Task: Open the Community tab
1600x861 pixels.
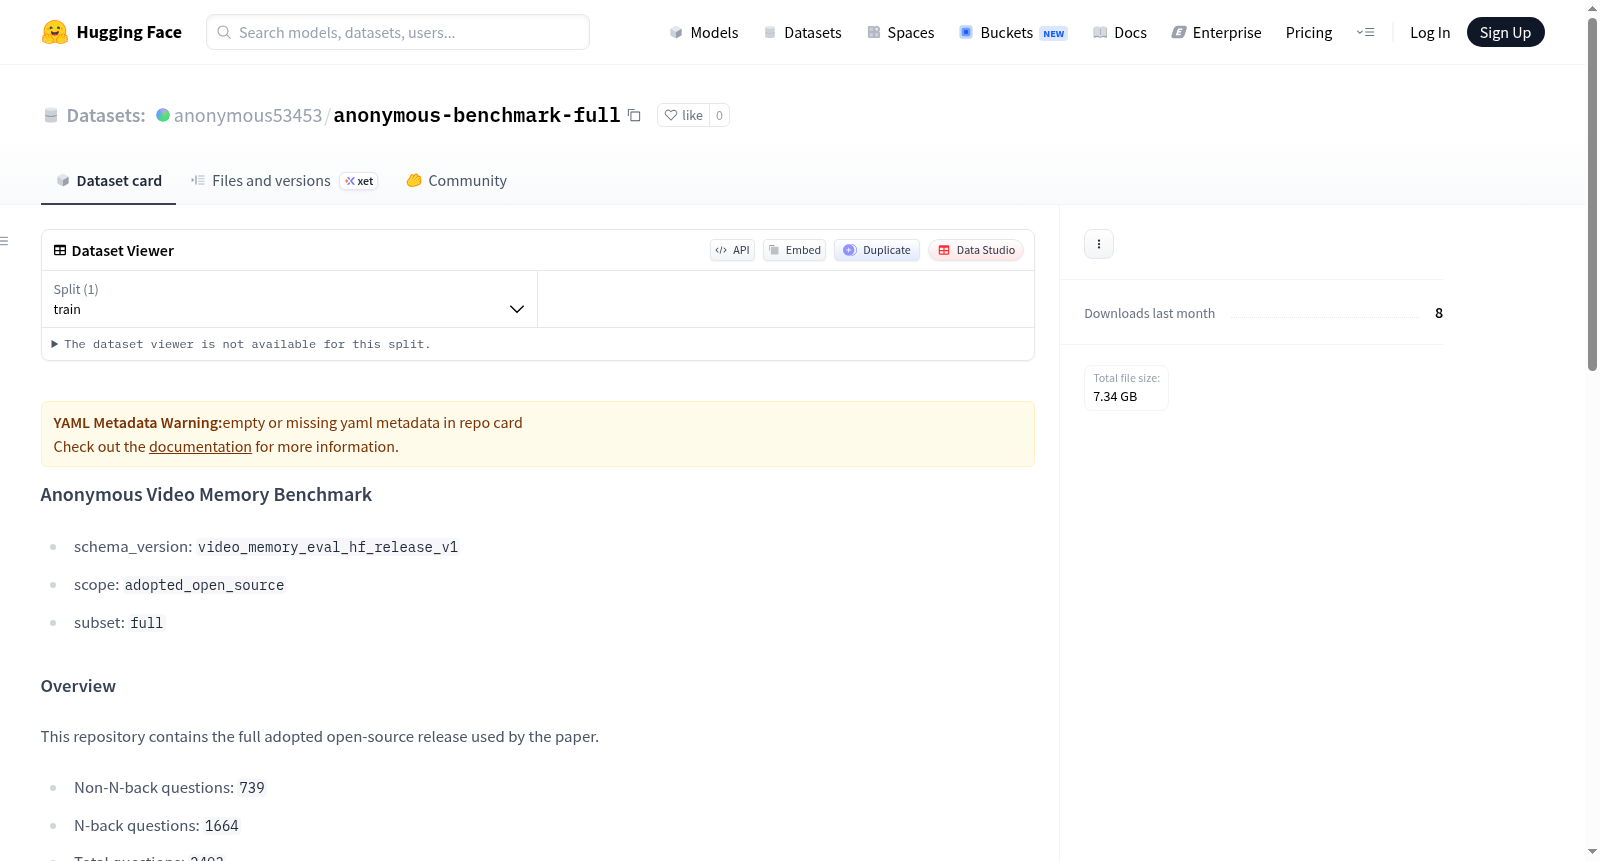Action: coord(456,181)
